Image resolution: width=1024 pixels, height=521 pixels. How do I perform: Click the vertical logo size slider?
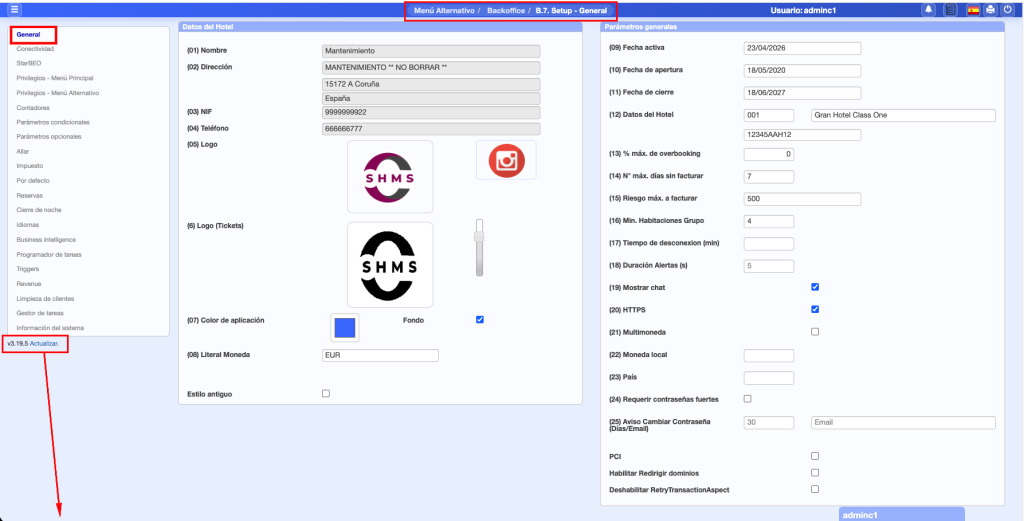pos(480,246)
